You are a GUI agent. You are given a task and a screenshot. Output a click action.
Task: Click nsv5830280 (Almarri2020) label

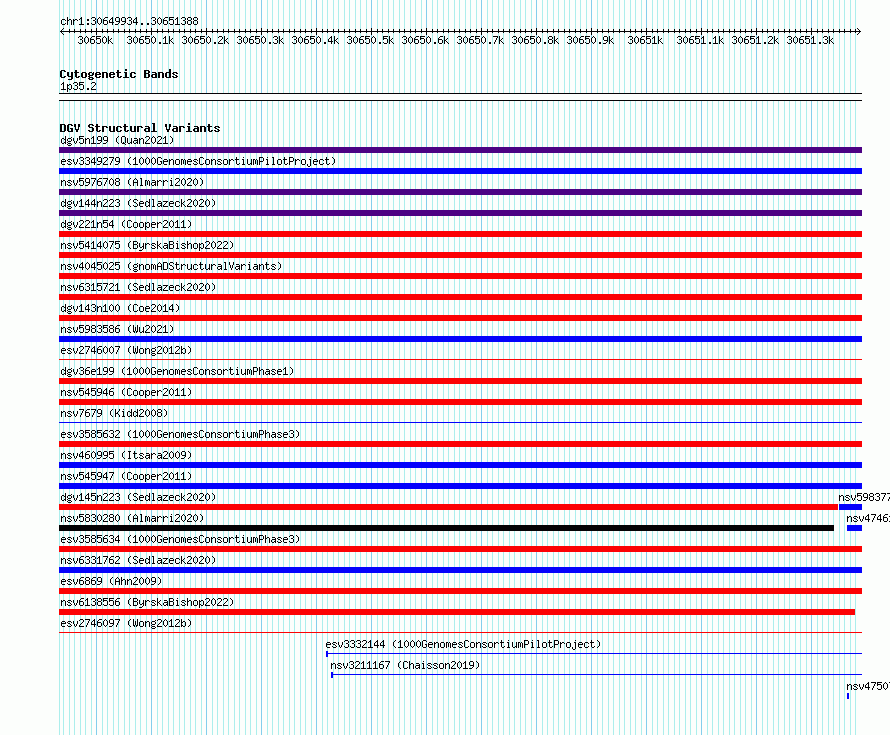coord(132,518)
